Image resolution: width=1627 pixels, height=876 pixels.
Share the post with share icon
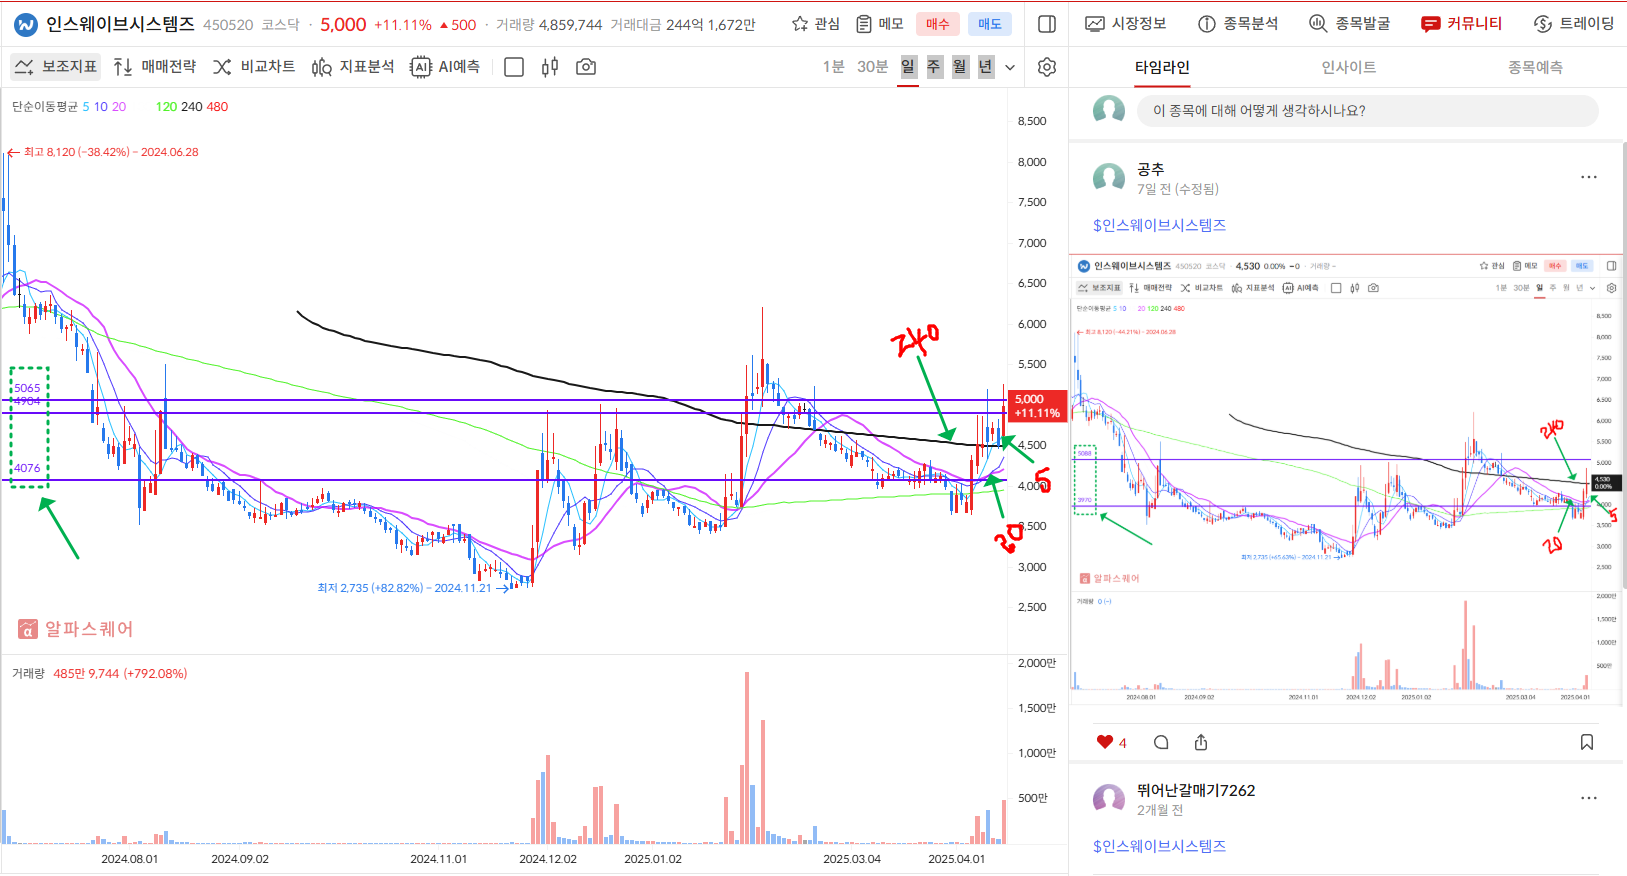pos(1201,742)
